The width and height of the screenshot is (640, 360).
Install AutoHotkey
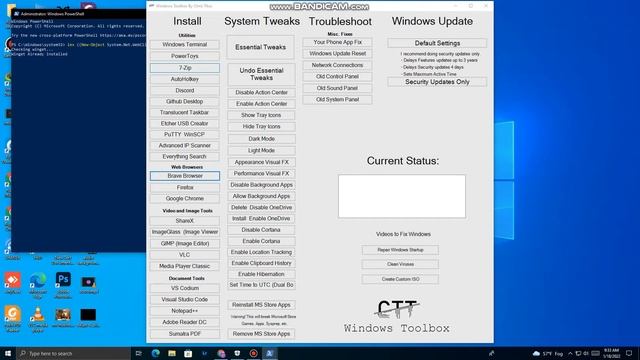(x=185, y=79)
